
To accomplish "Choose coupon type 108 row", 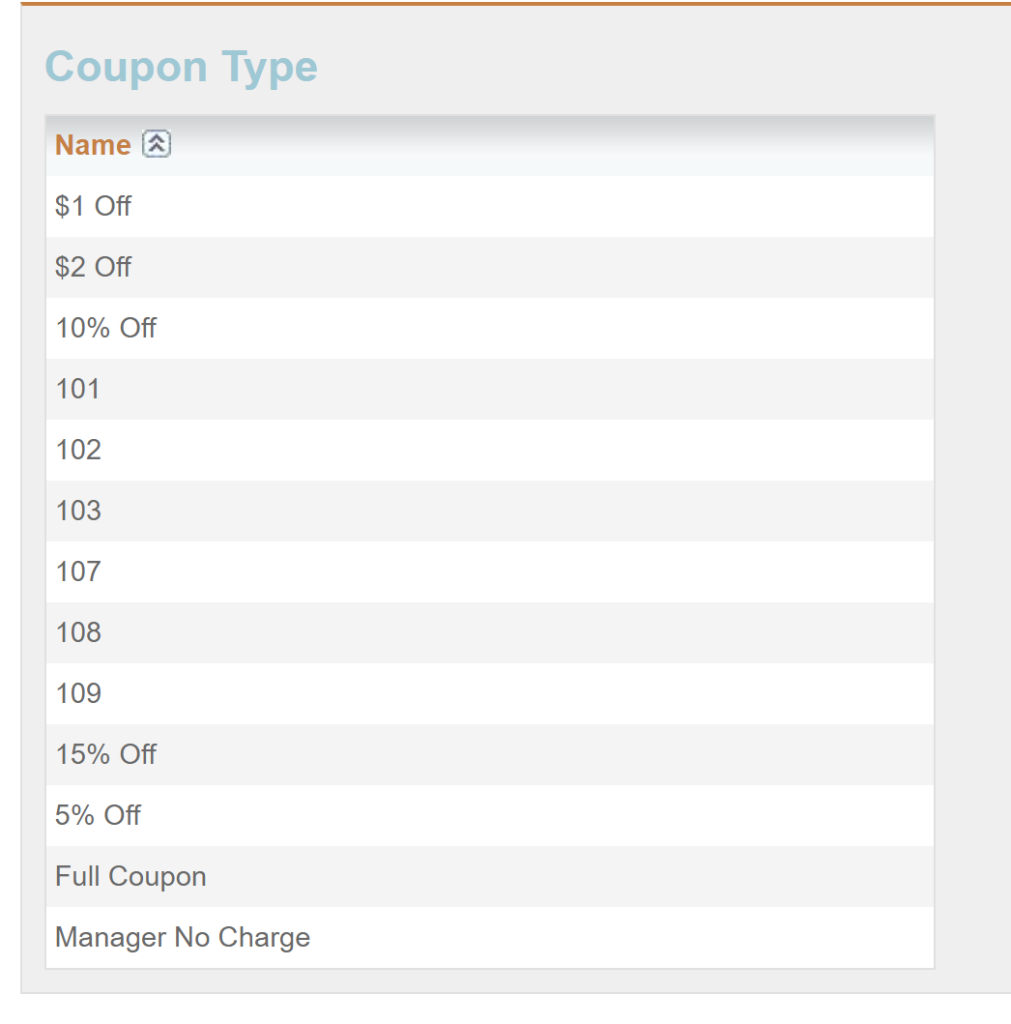I will pos(490,633).
